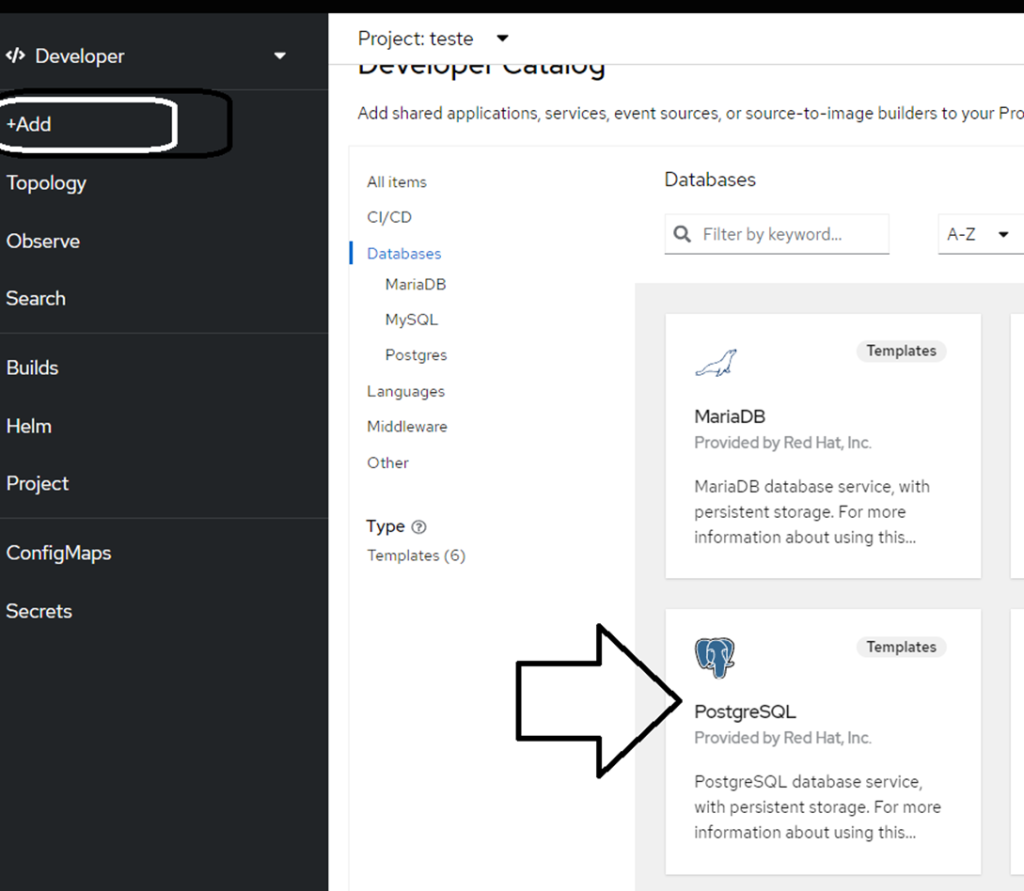Select the MySQL subcategory filter

(x=411, y=319)
